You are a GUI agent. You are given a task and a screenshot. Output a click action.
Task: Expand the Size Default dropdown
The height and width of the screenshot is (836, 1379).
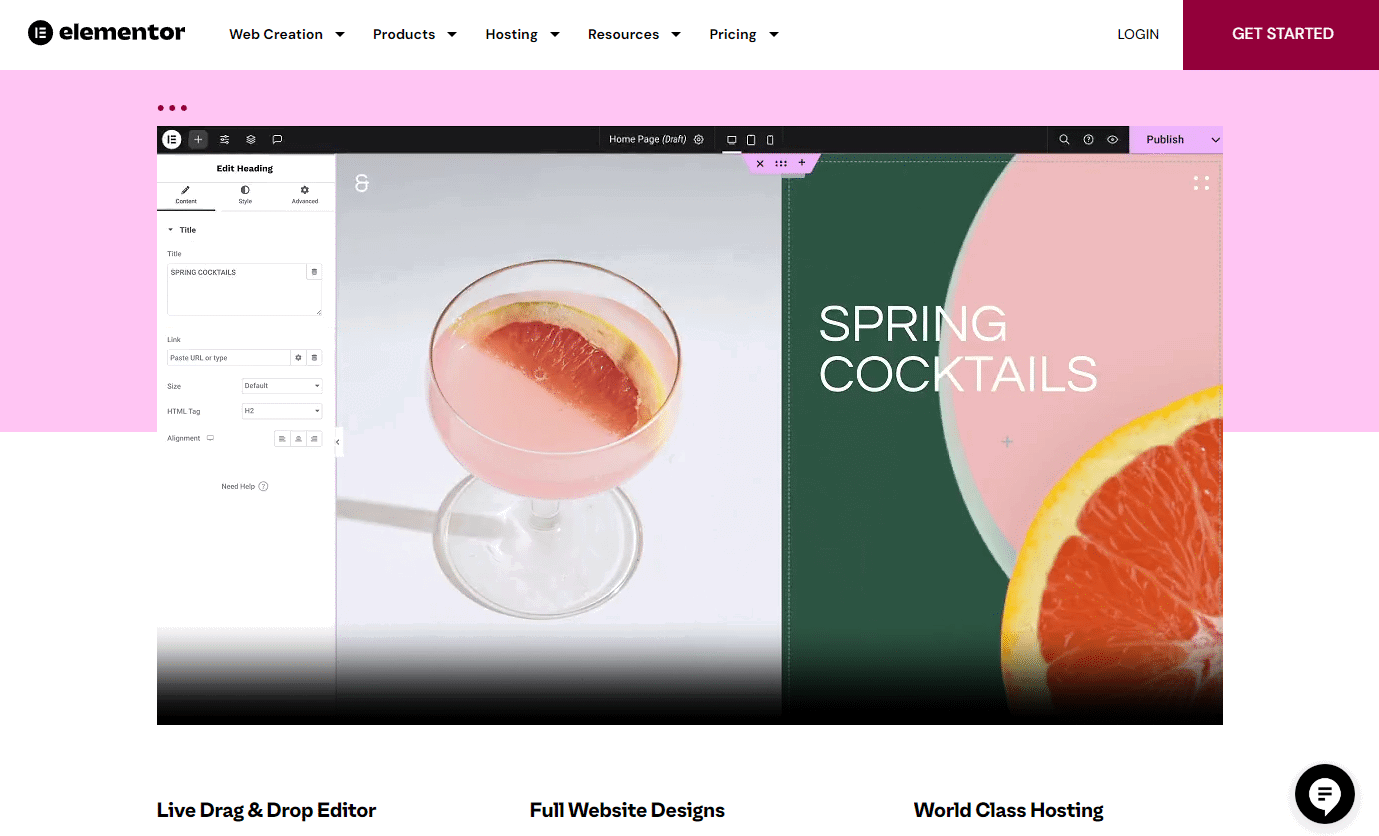pos(282,385)
